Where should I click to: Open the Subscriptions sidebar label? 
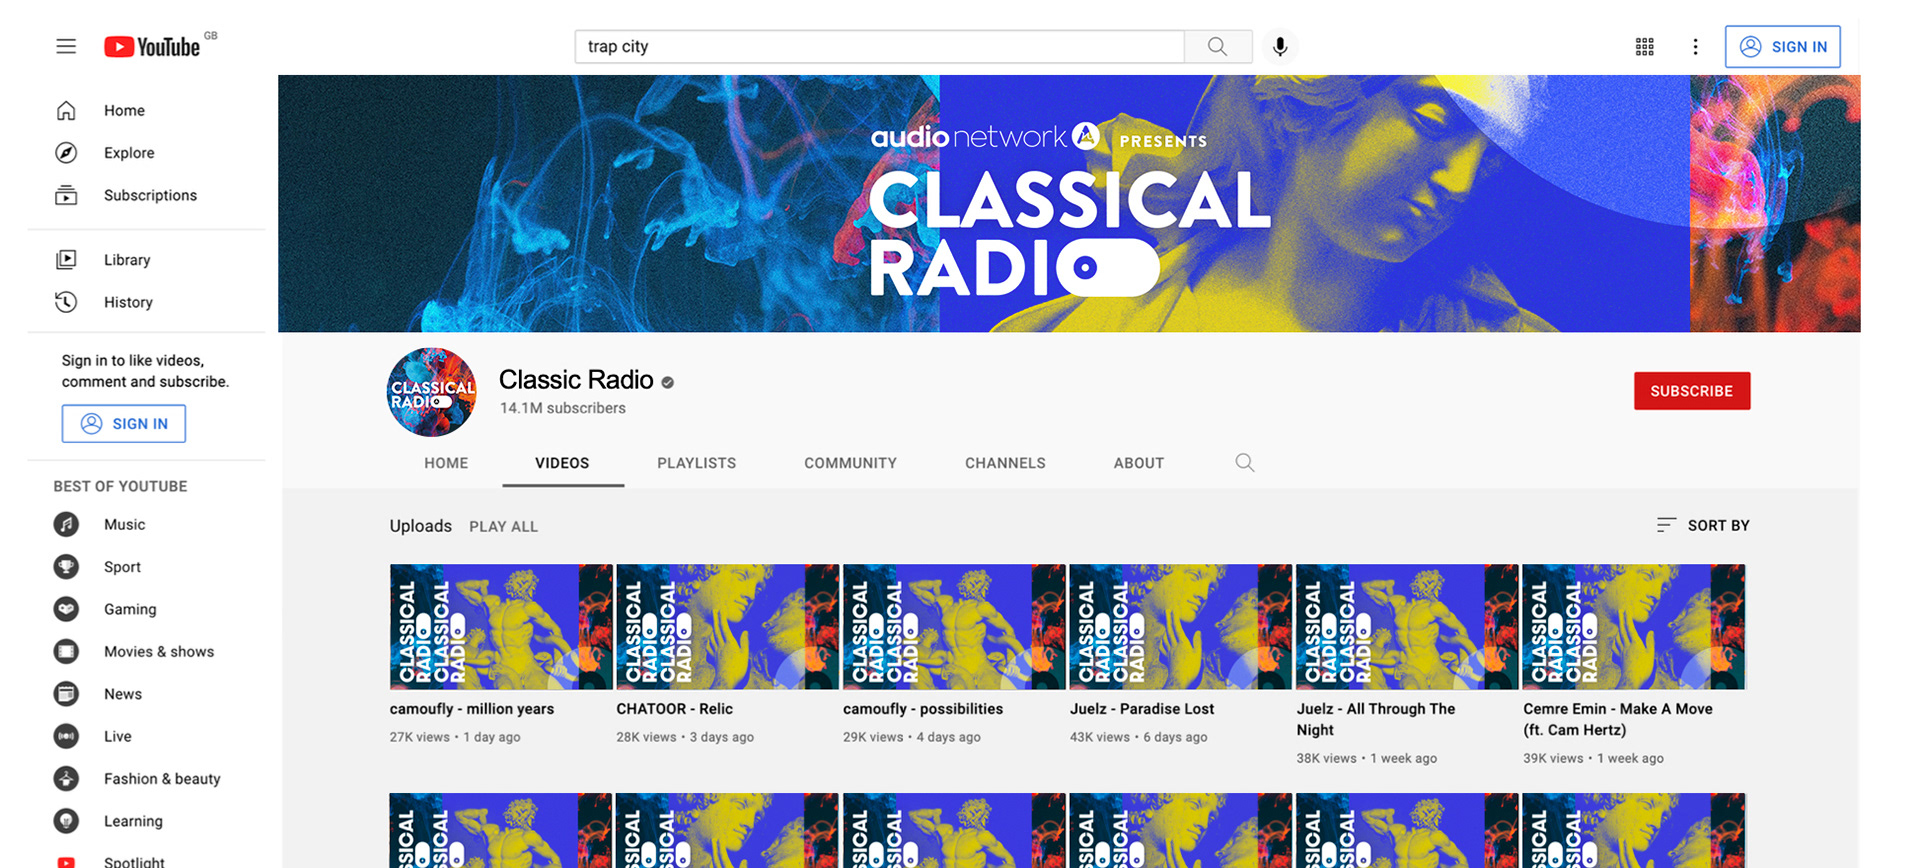click(150, 195)
